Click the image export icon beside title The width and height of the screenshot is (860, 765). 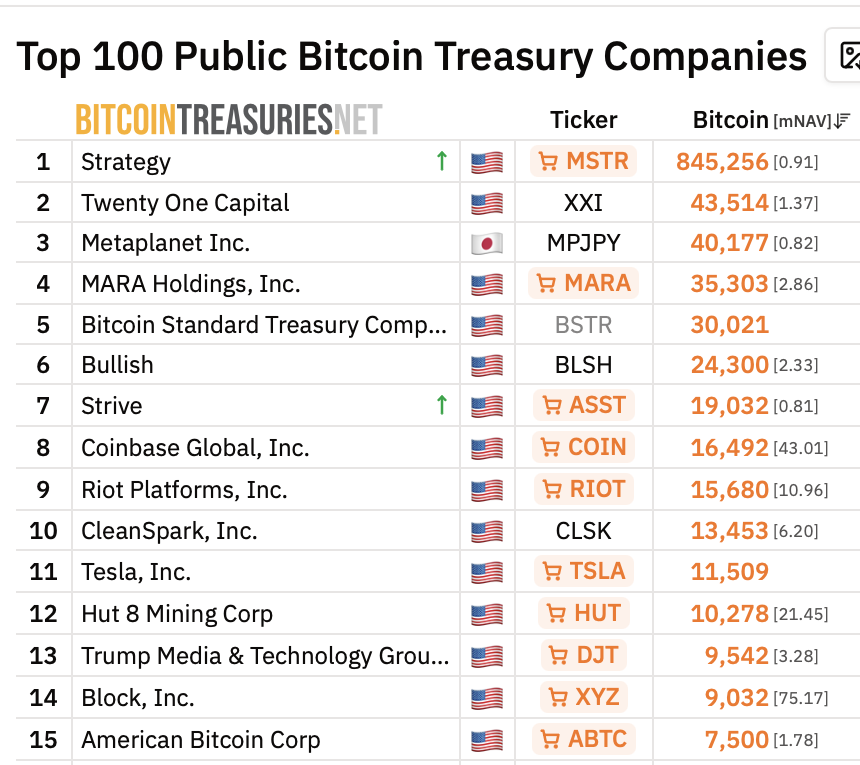(x=848, y=55)
